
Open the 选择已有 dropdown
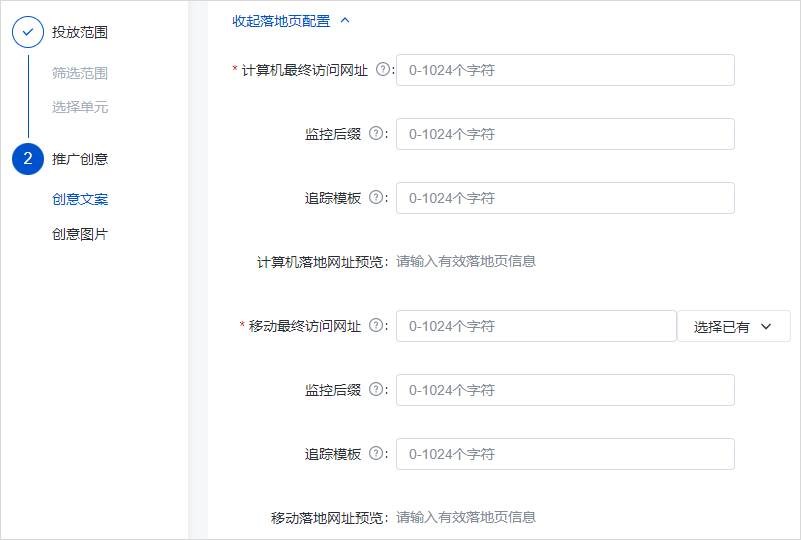[733, 326]
